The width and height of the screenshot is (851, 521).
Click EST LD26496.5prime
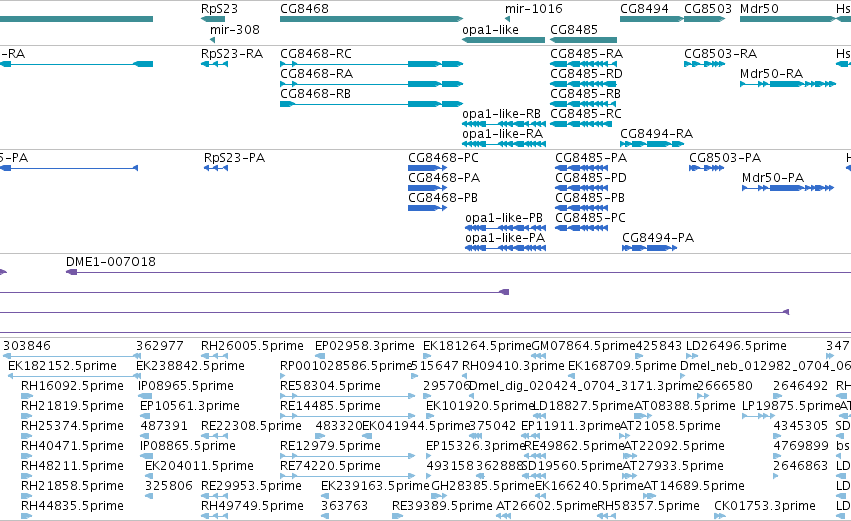click(736, 346)
